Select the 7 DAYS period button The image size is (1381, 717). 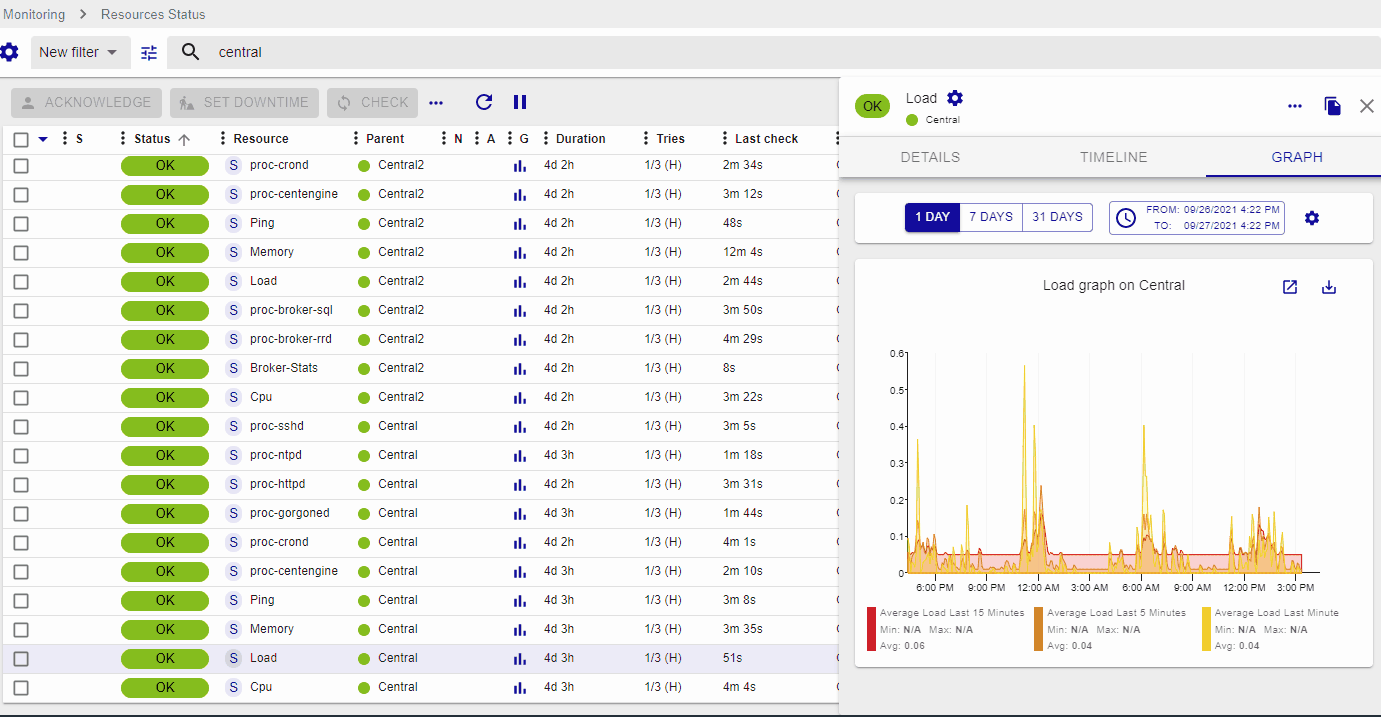(x=990, y=217)
